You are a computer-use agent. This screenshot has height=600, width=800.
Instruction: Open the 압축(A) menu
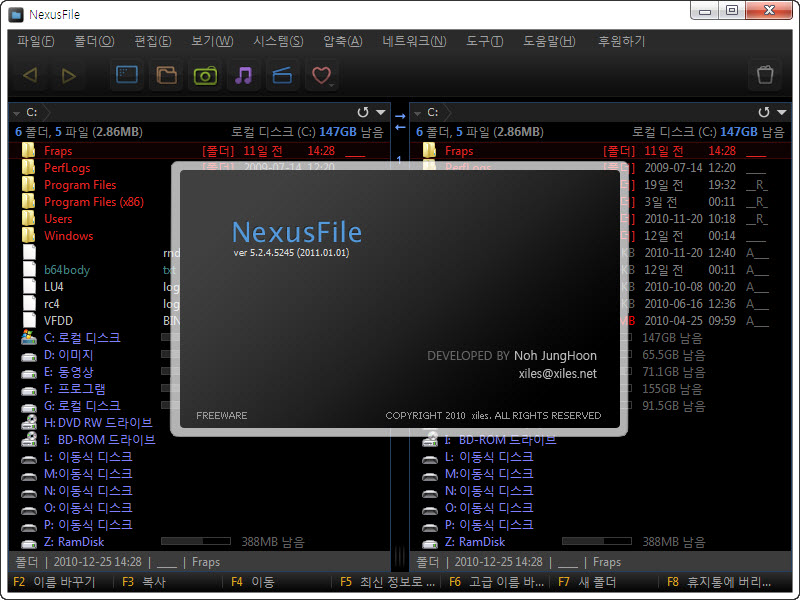coord(343,41)
